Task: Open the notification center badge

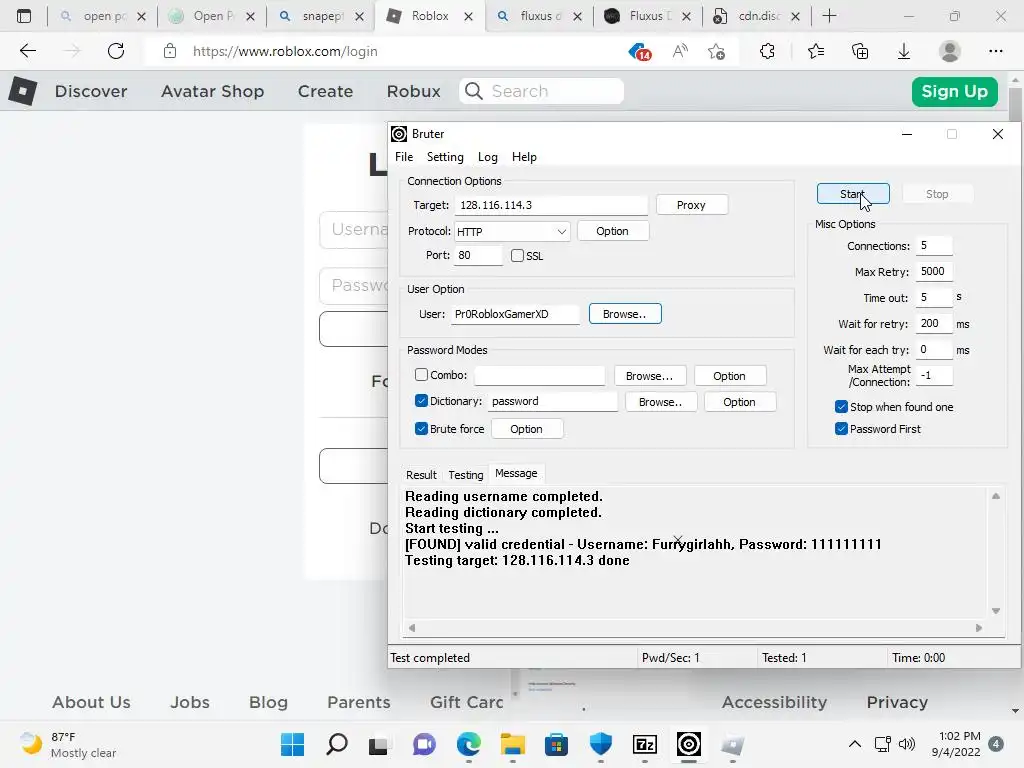Action: click(x=995, y=744)
